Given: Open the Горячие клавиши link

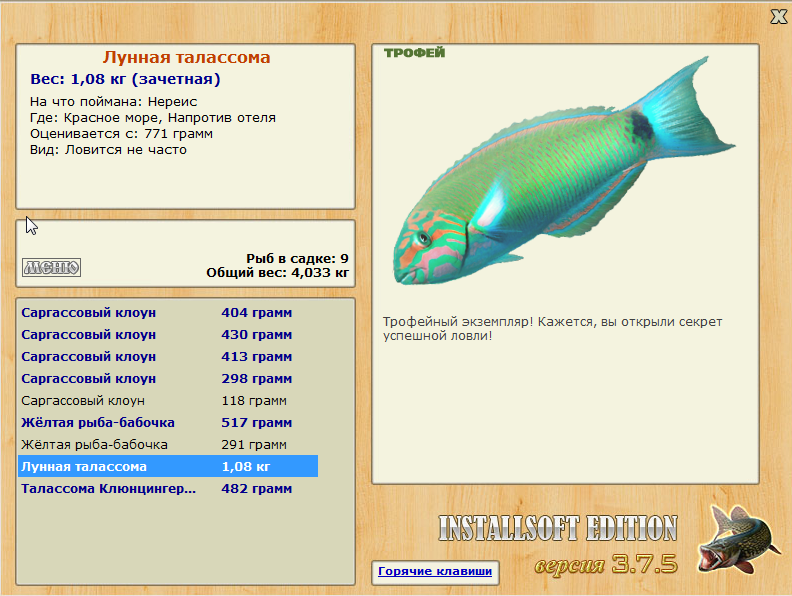Looking at the screenshot, I should click(435, 571).
